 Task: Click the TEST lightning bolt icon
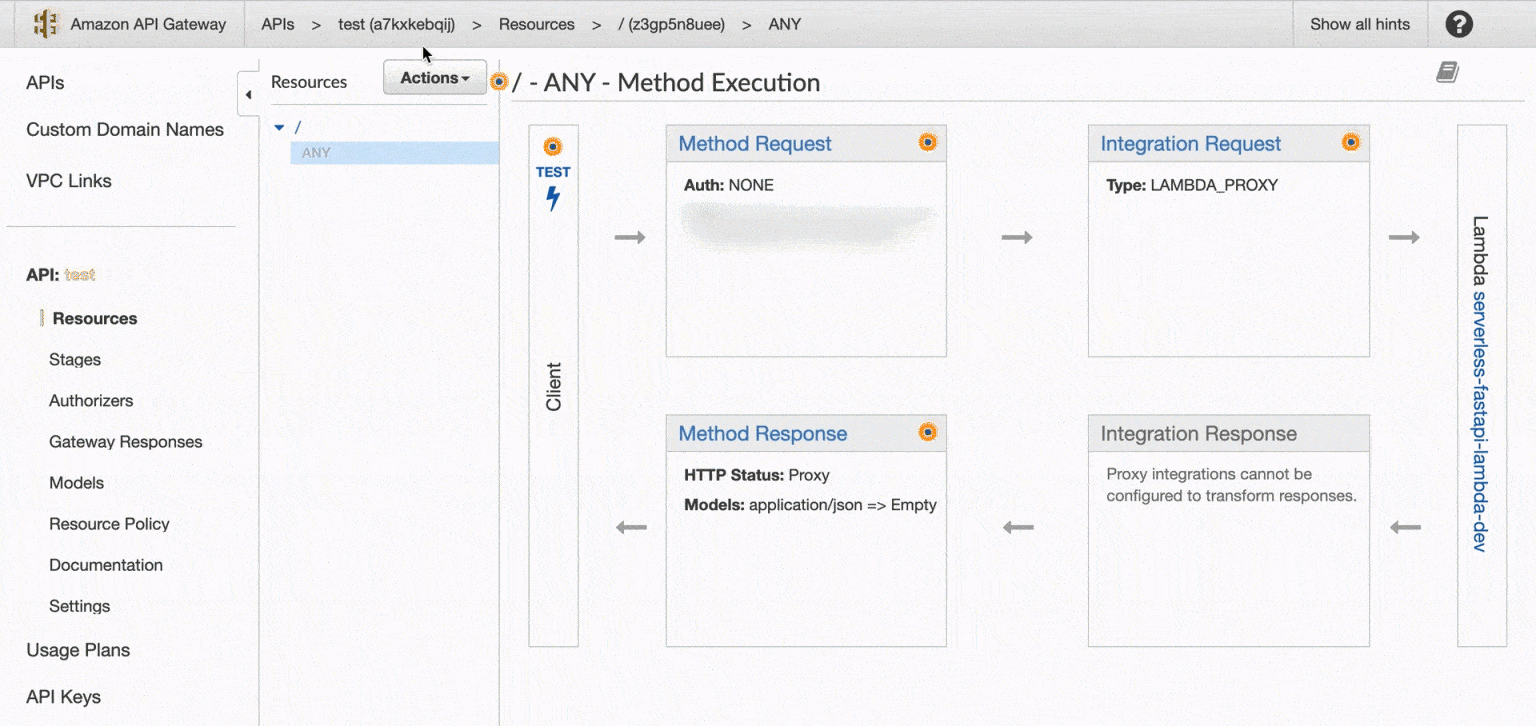pyautogui.click(x=553, y=198)
